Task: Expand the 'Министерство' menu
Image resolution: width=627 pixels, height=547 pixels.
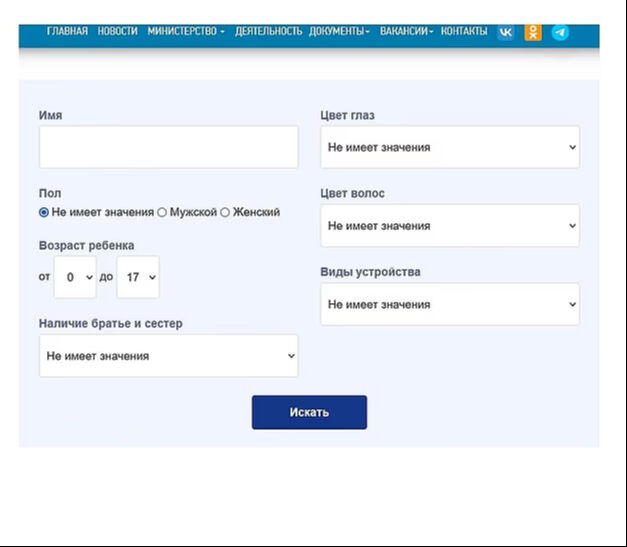Action: [185, 31]
